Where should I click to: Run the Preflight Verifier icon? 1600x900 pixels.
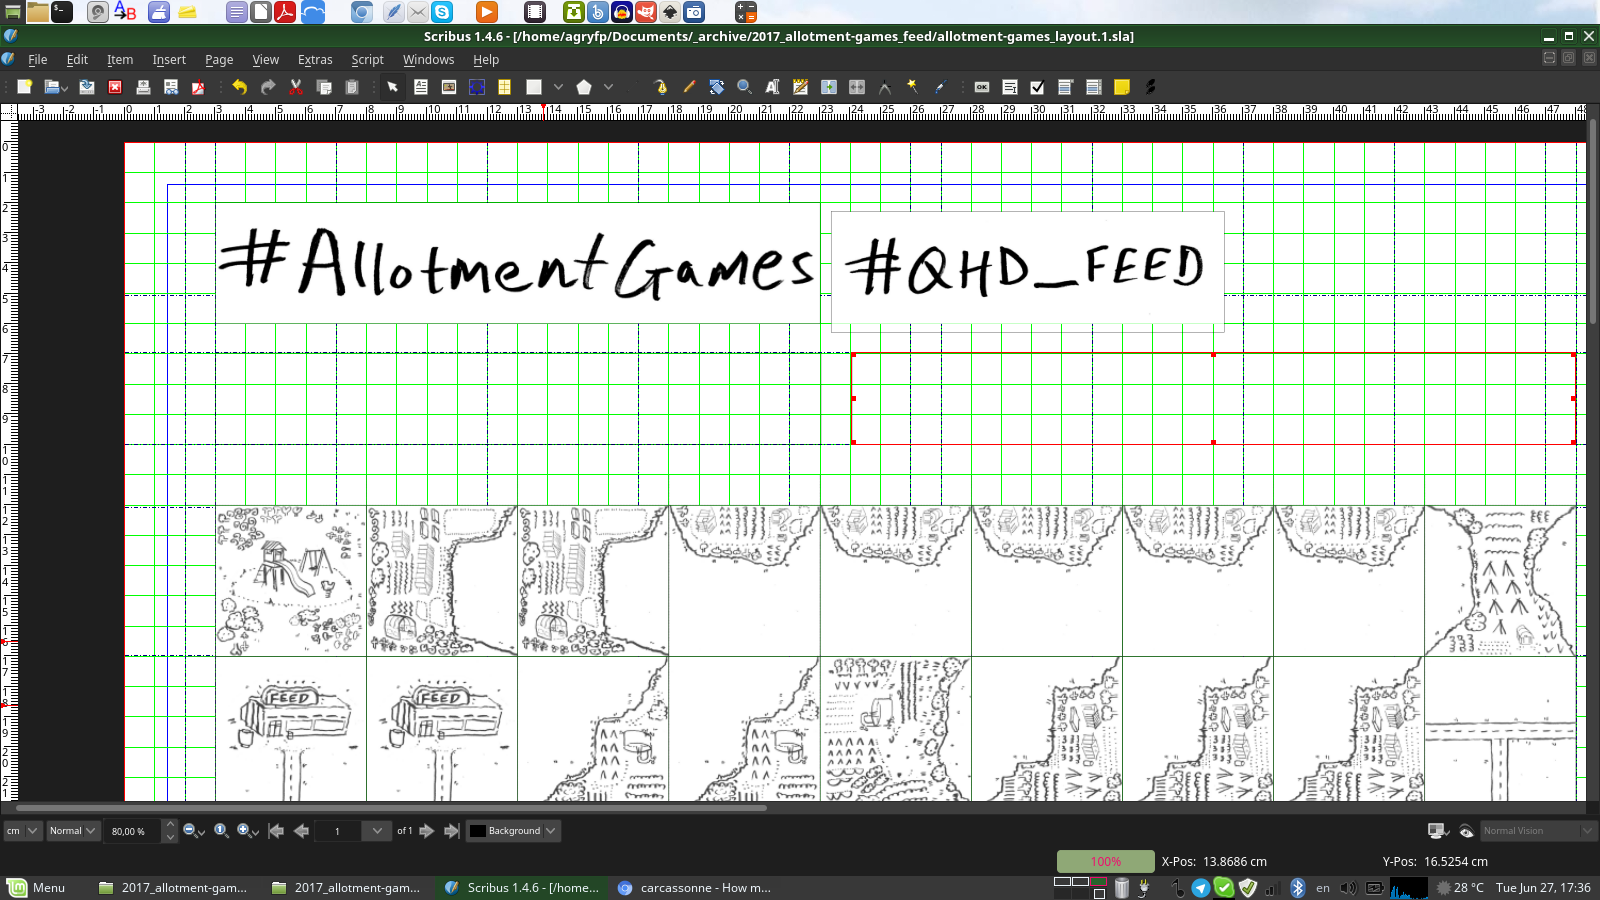click(171, 87)
